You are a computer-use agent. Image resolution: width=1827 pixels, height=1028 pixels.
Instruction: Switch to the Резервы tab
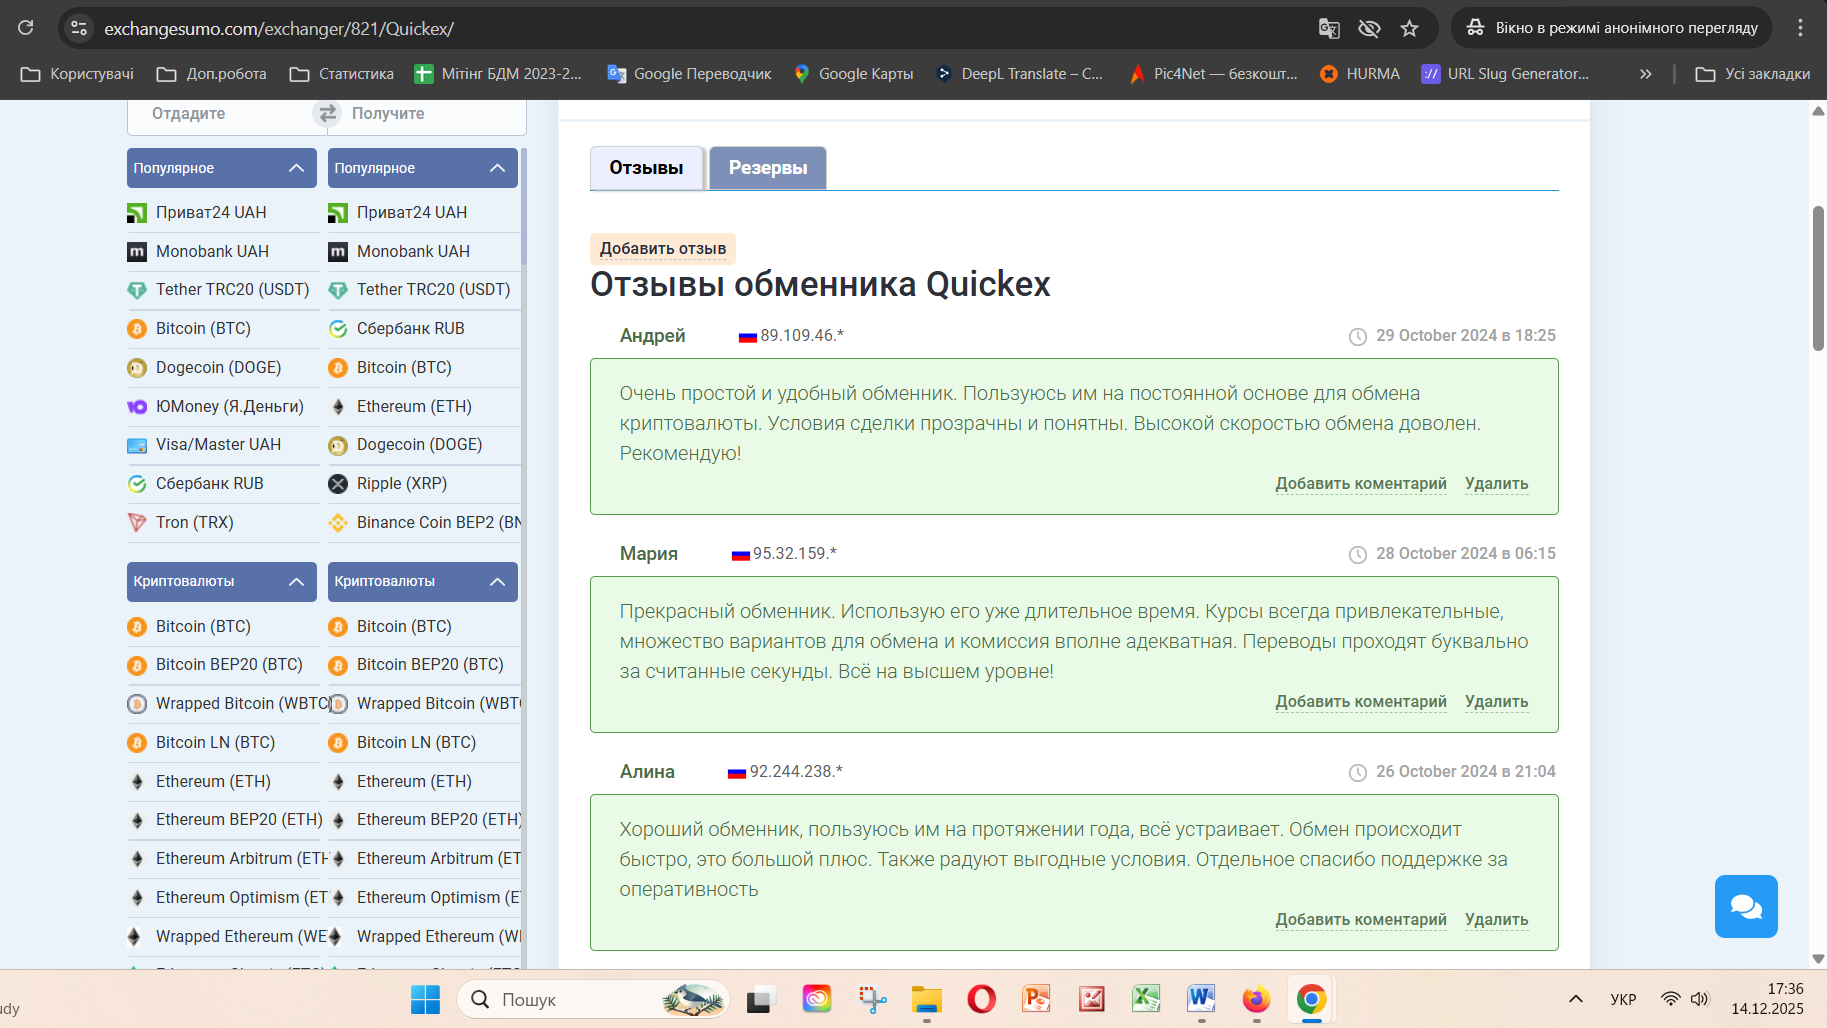coord(768,168)
